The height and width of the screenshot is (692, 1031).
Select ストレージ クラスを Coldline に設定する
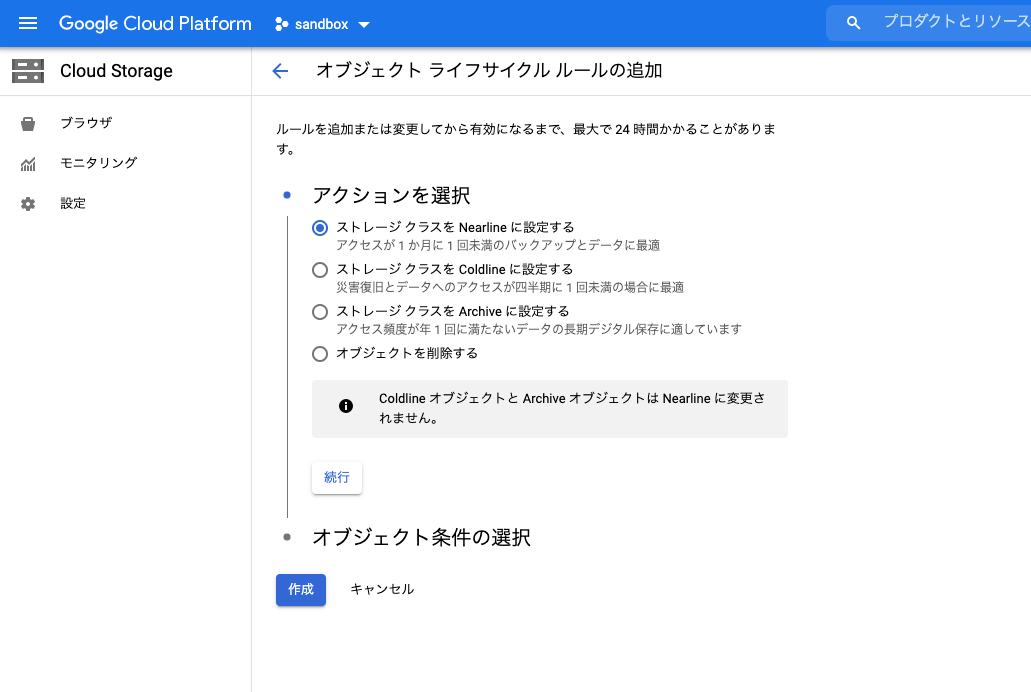[x=320, y=269]
